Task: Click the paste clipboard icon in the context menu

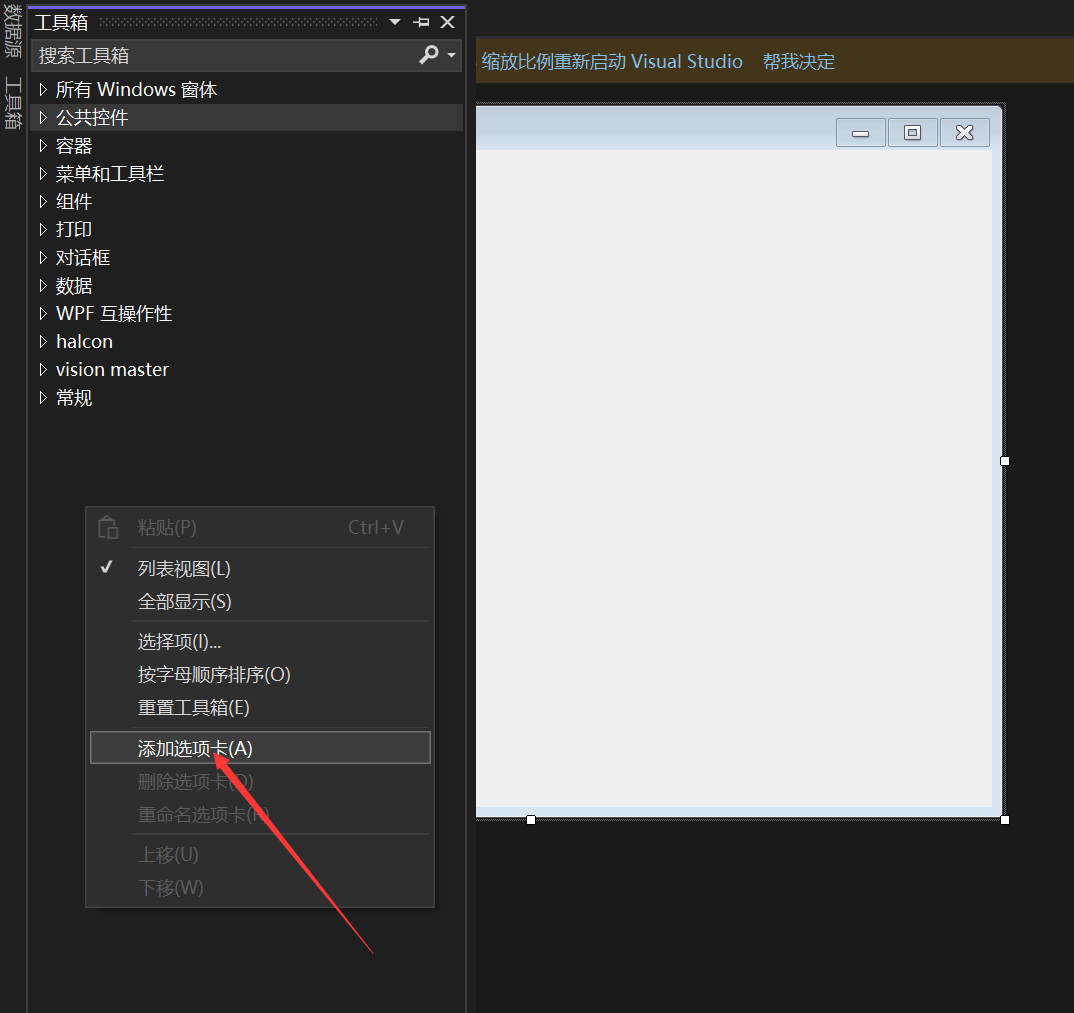Action: coord(107,527)
